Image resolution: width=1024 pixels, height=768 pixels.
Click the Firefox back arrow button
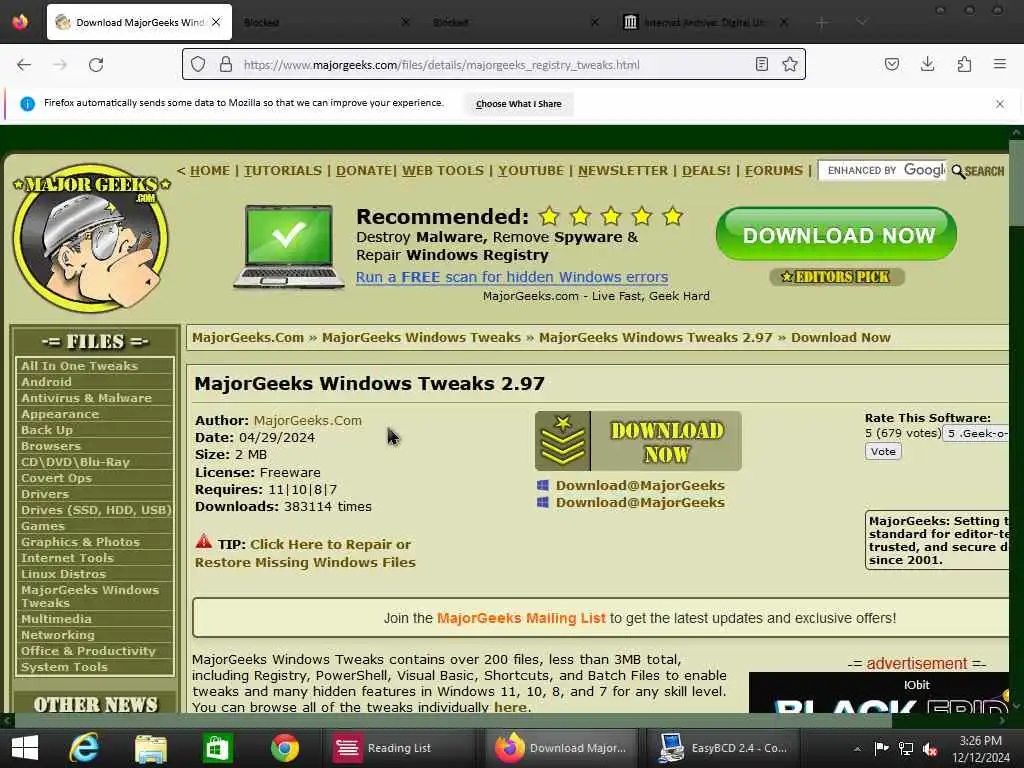24,65
